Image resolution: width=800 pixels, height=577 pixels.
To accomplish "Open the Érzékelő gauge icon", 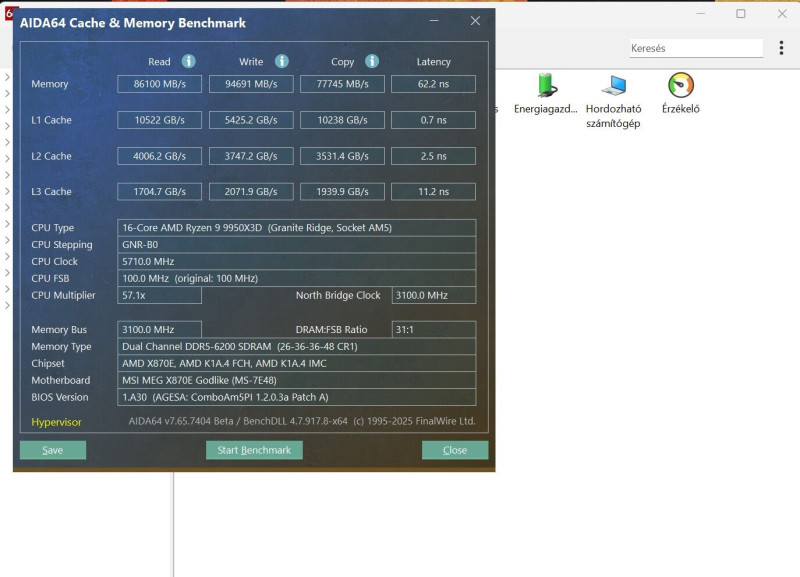I will click(681, 93).
